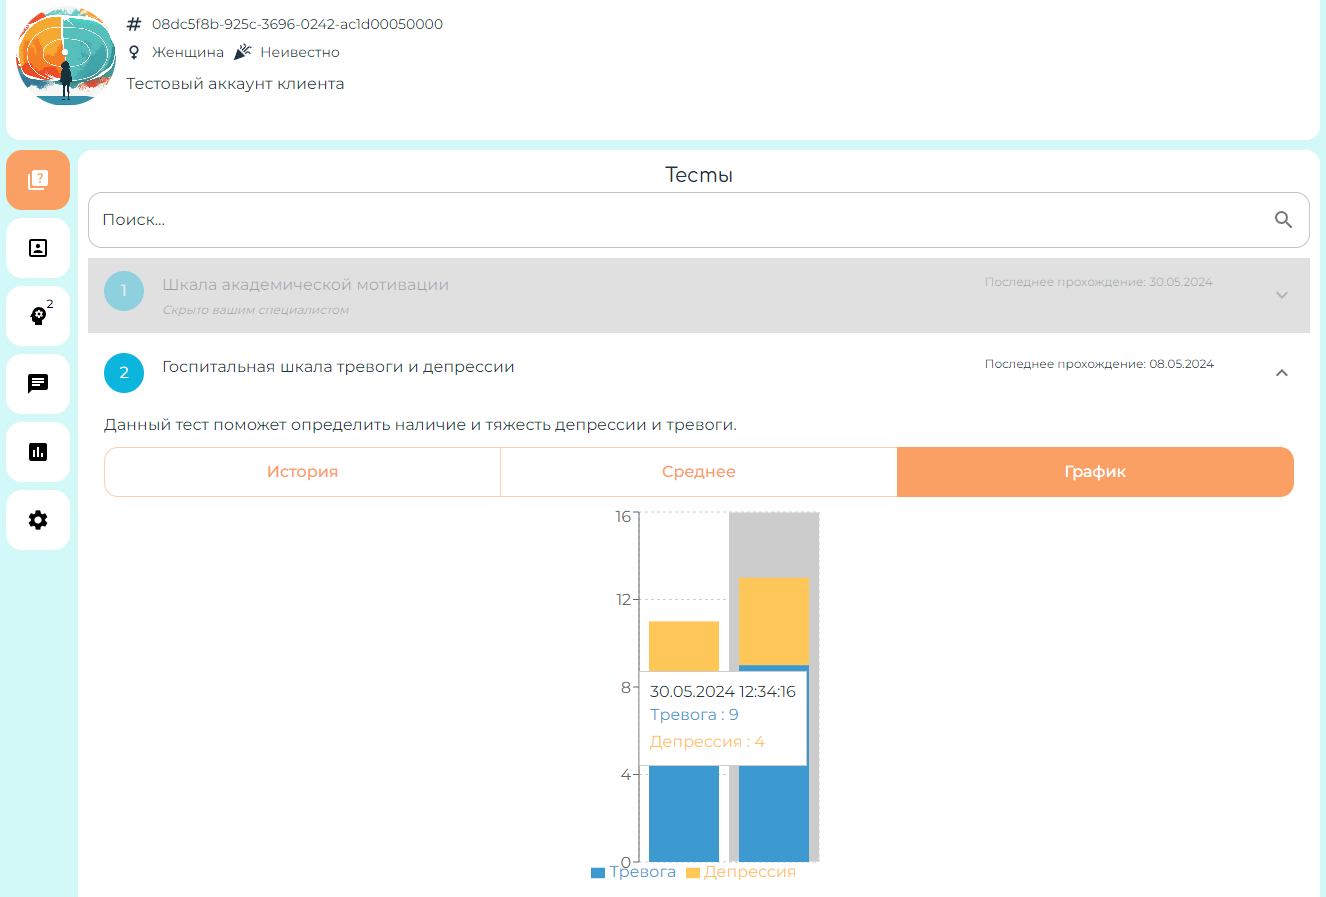This screenshot has width=1326, height=897.
Task: Click the hash ID icon
Action: pyautogui.click(x=134, y=24)
